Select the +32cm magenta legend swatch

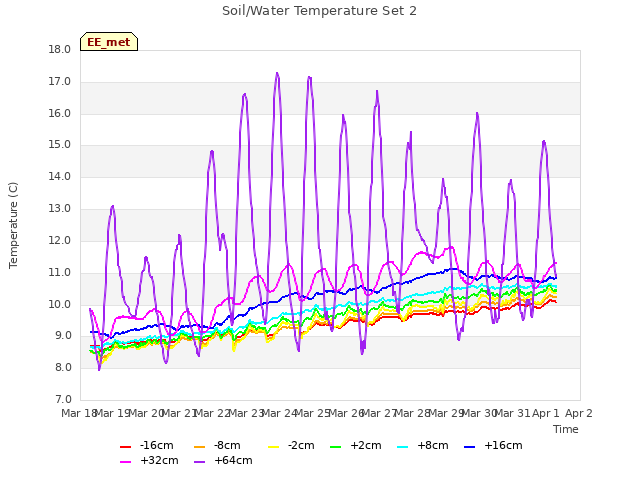tap(125, 462)
